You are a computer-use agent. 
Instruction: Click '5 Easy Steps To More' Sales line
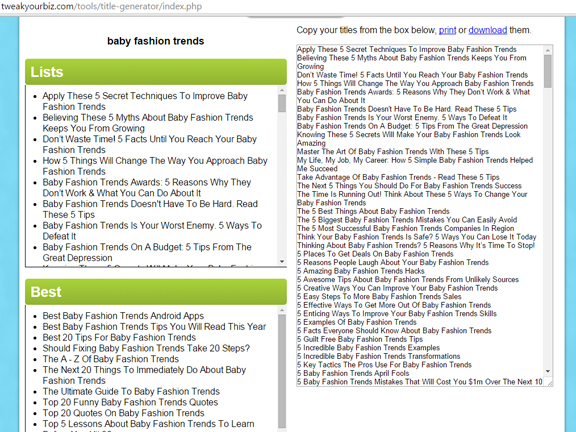[379, 297]
